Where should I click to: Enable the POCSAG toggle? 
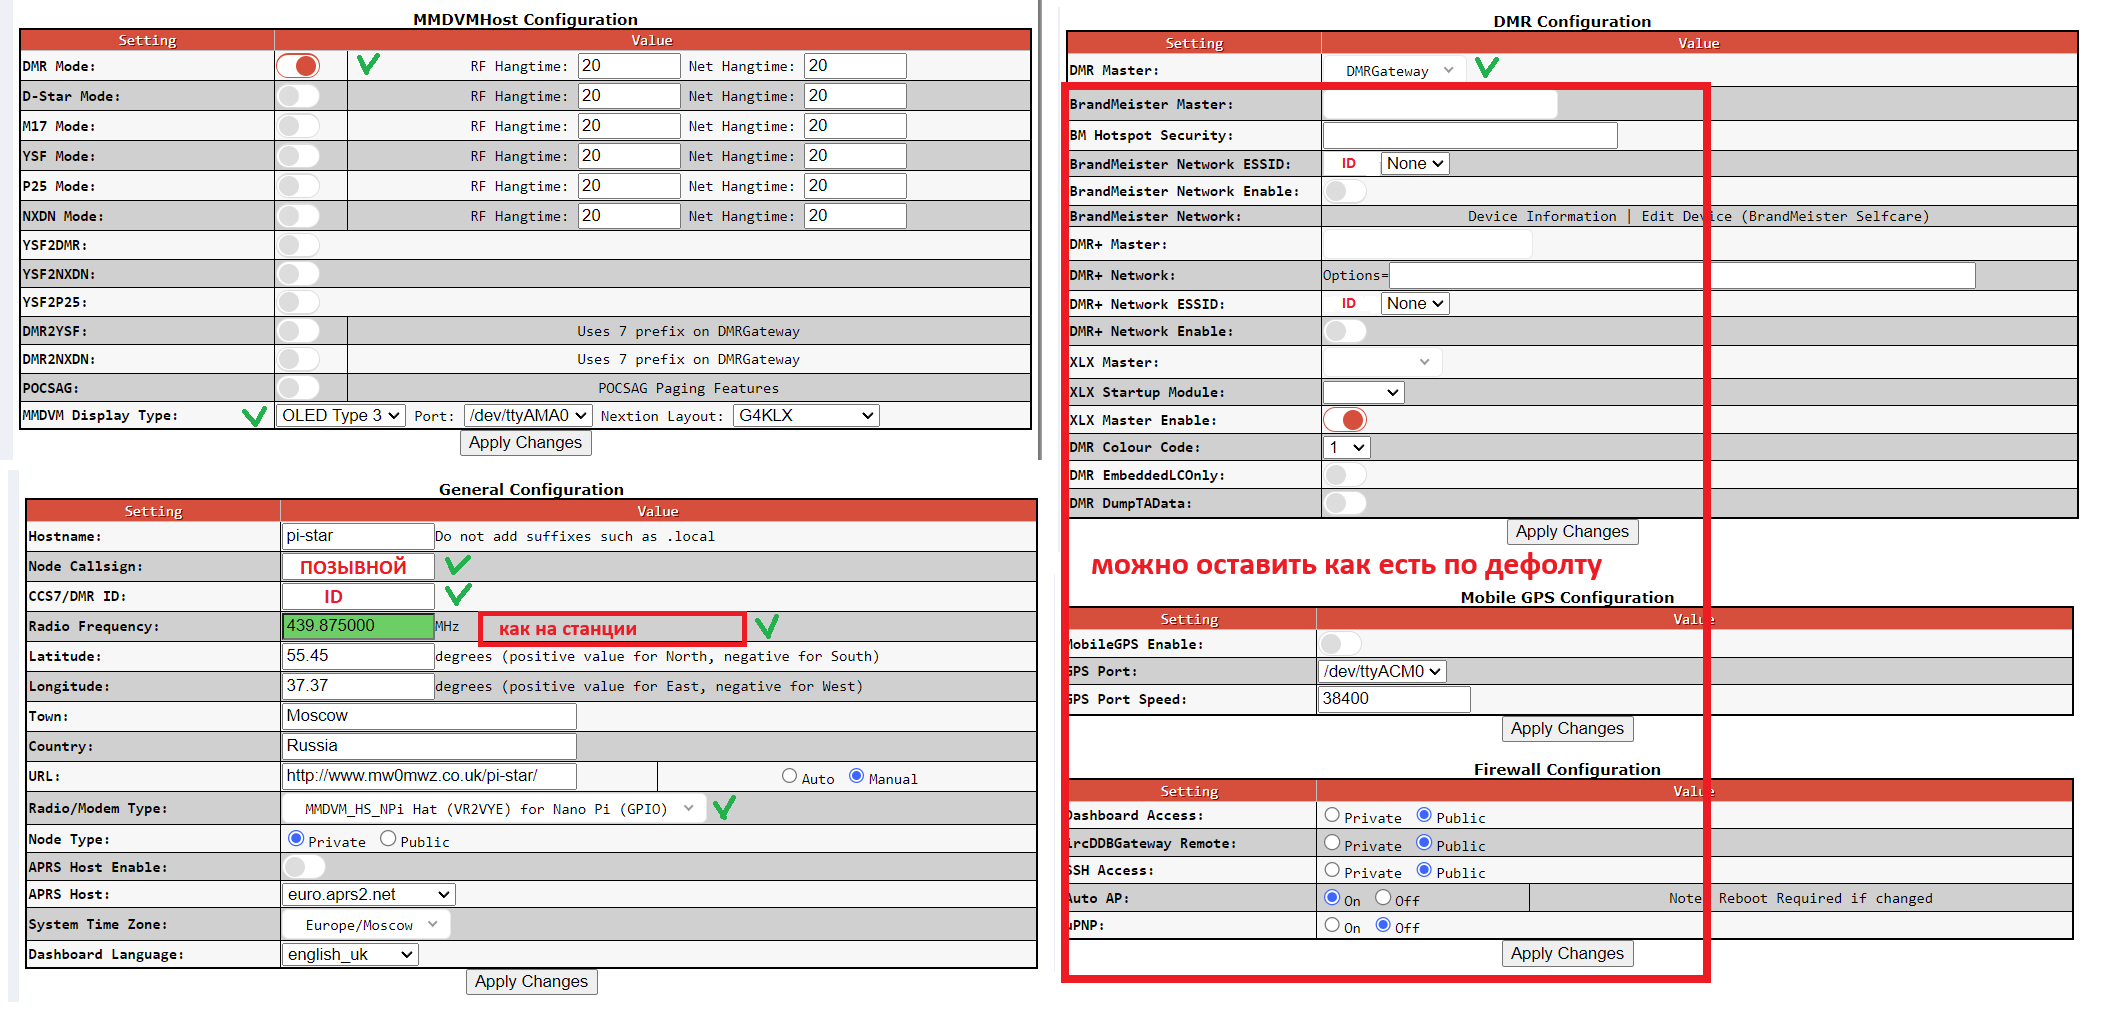click(298, 388)
